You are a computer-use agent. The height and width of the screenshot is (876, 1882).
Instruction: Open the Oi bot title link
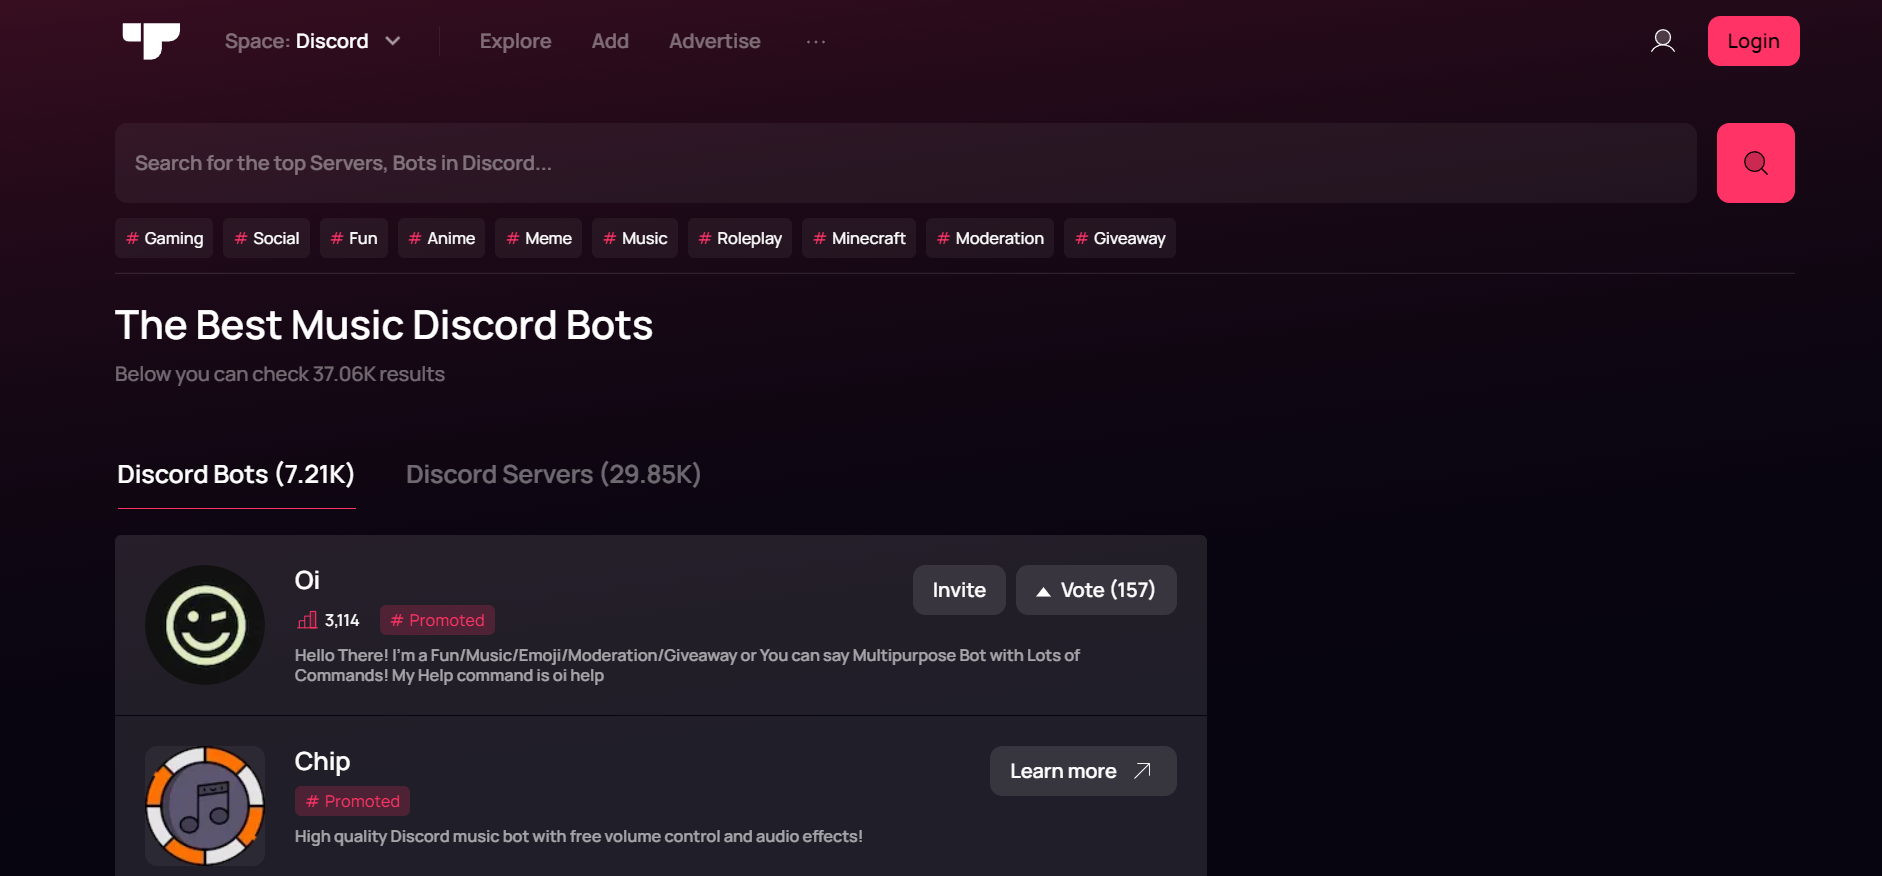click(307, 580)
